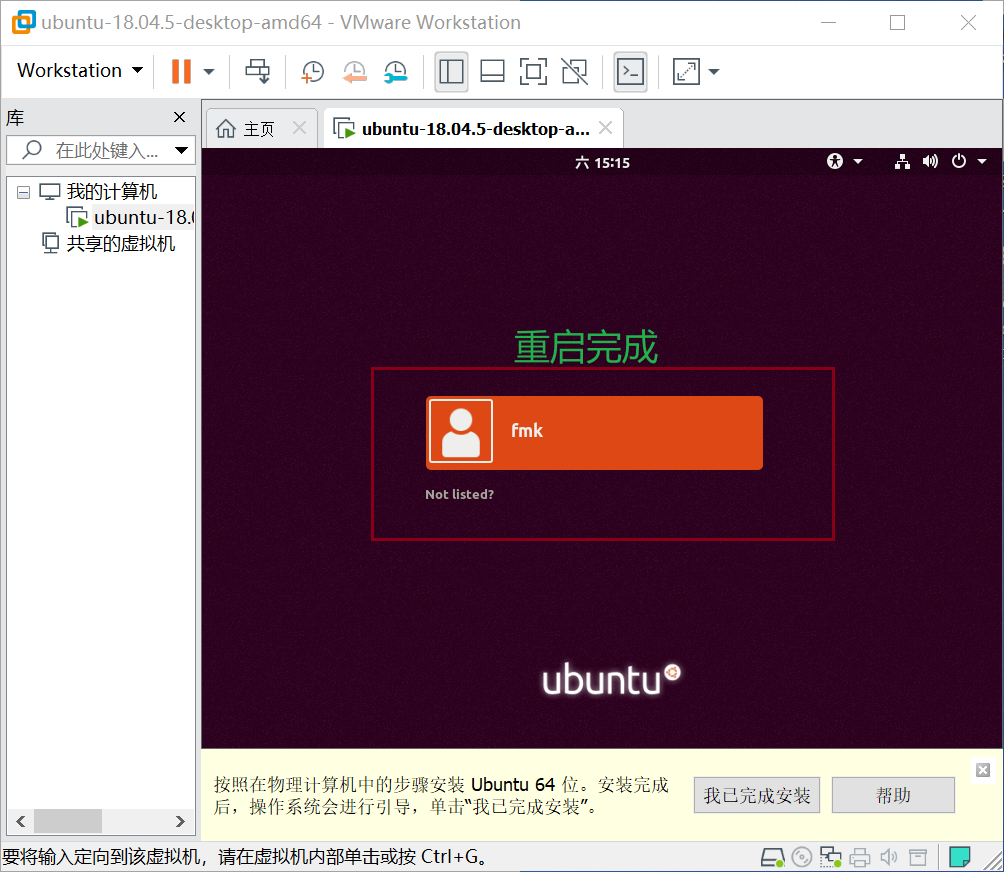Image resolution: width=1004 pixels, height=872 pixels.
Task: Toggle the thumbnail bar view
Action: click(x=492, y=71)
